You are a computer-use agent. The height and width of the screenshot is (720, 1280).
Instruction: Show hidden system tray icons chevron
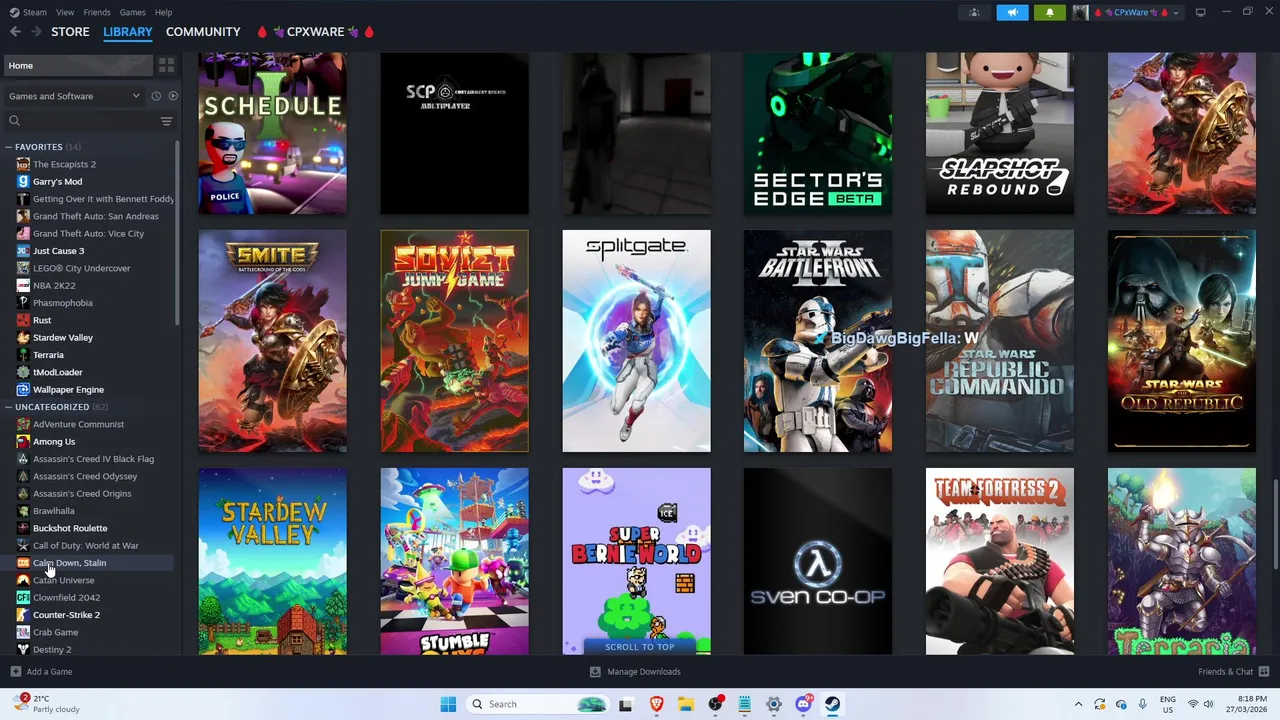tap(1078, 704)
